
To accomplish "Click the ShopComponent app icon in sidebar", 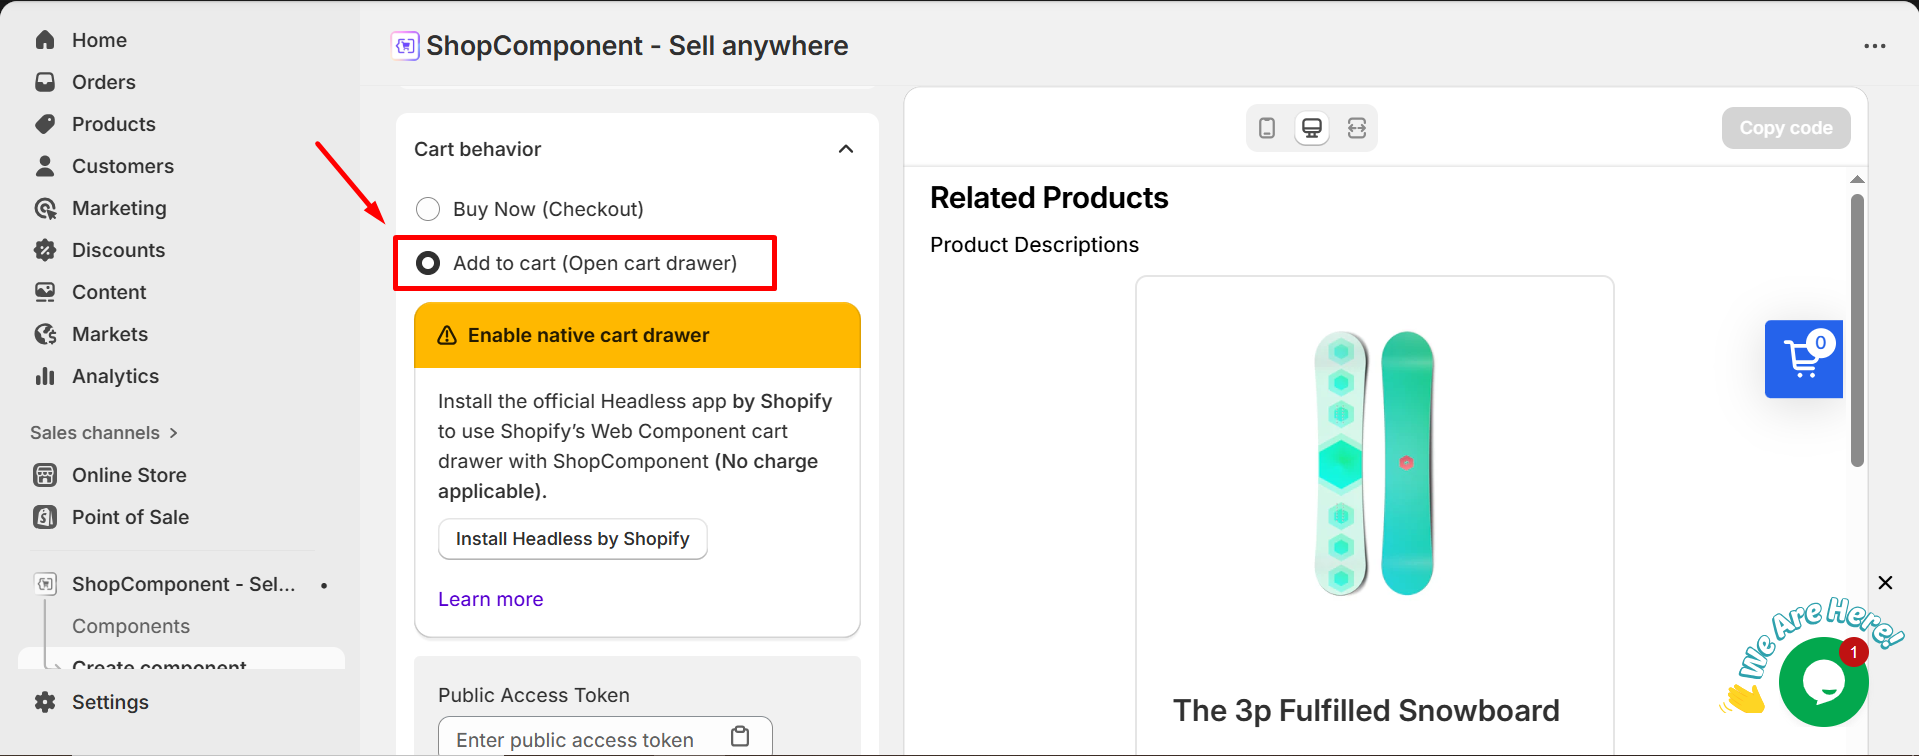I will tap(46, 584).
